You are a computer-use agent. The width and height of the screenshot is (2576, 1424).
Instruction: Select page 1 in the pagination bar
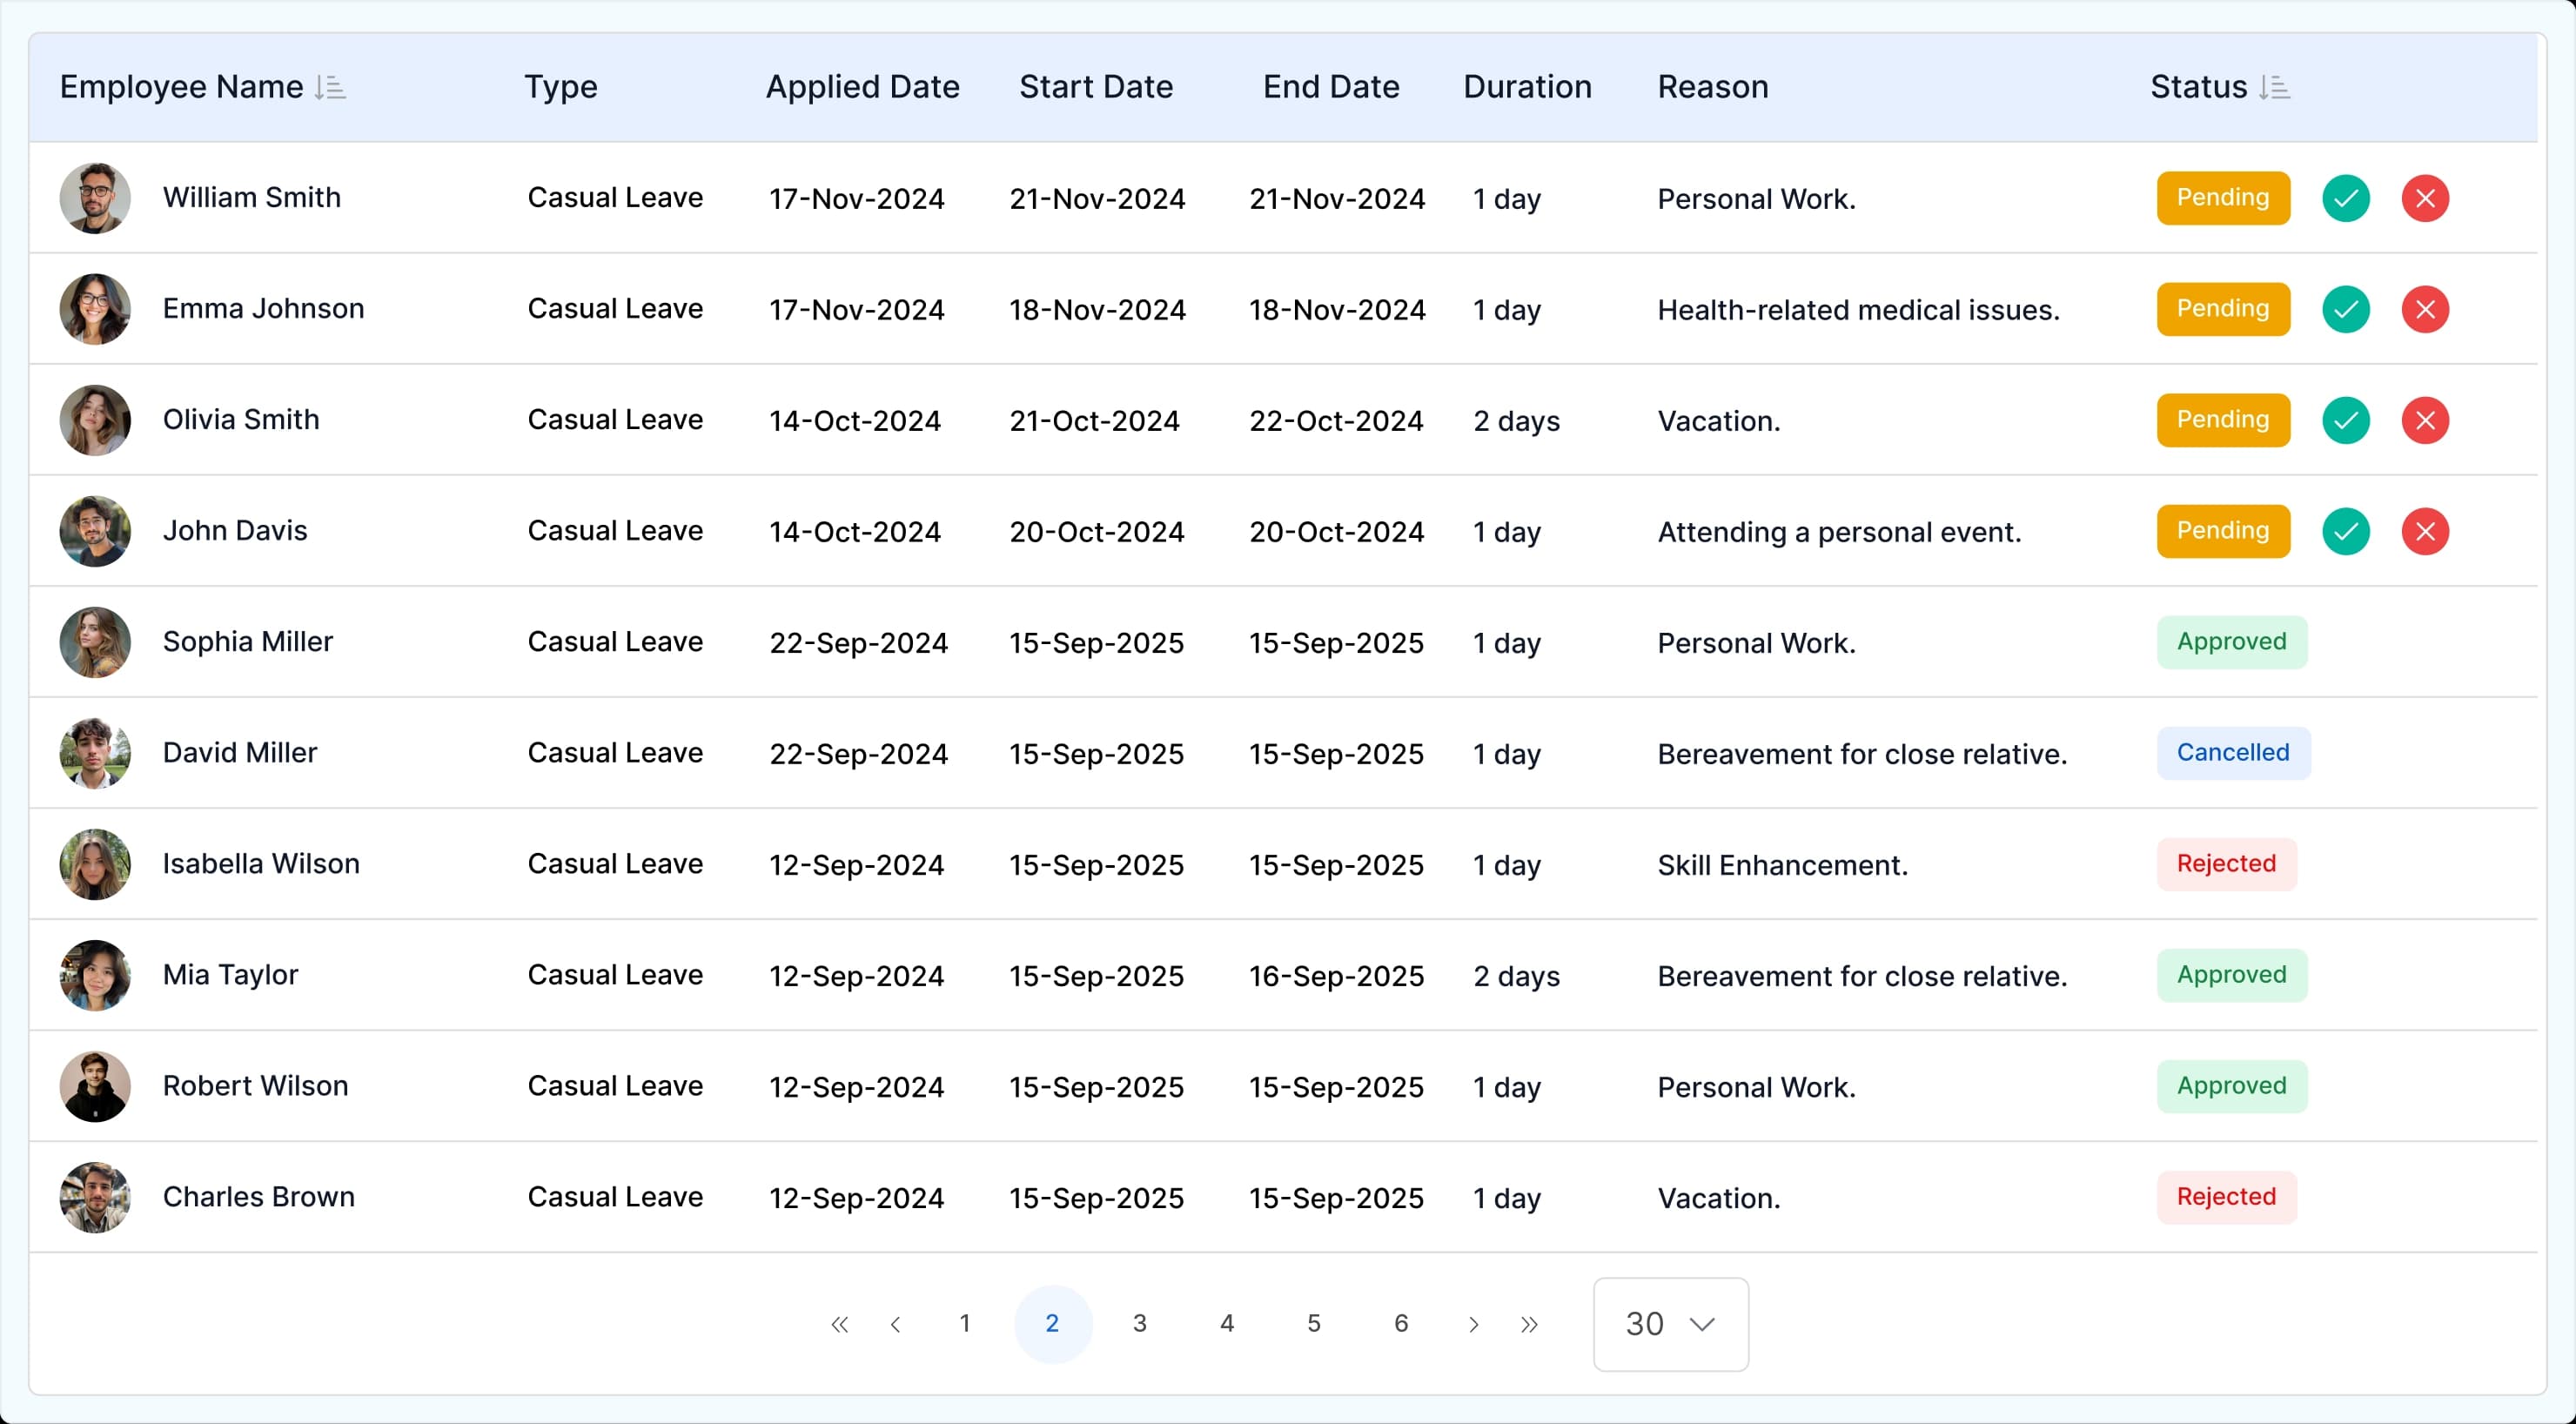click(x=965, y=1323)
